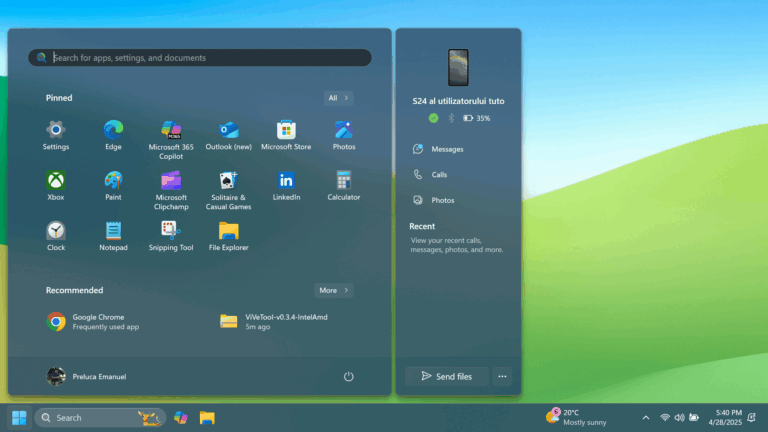Open the Snipping Tool

click(x=171, y=236)
